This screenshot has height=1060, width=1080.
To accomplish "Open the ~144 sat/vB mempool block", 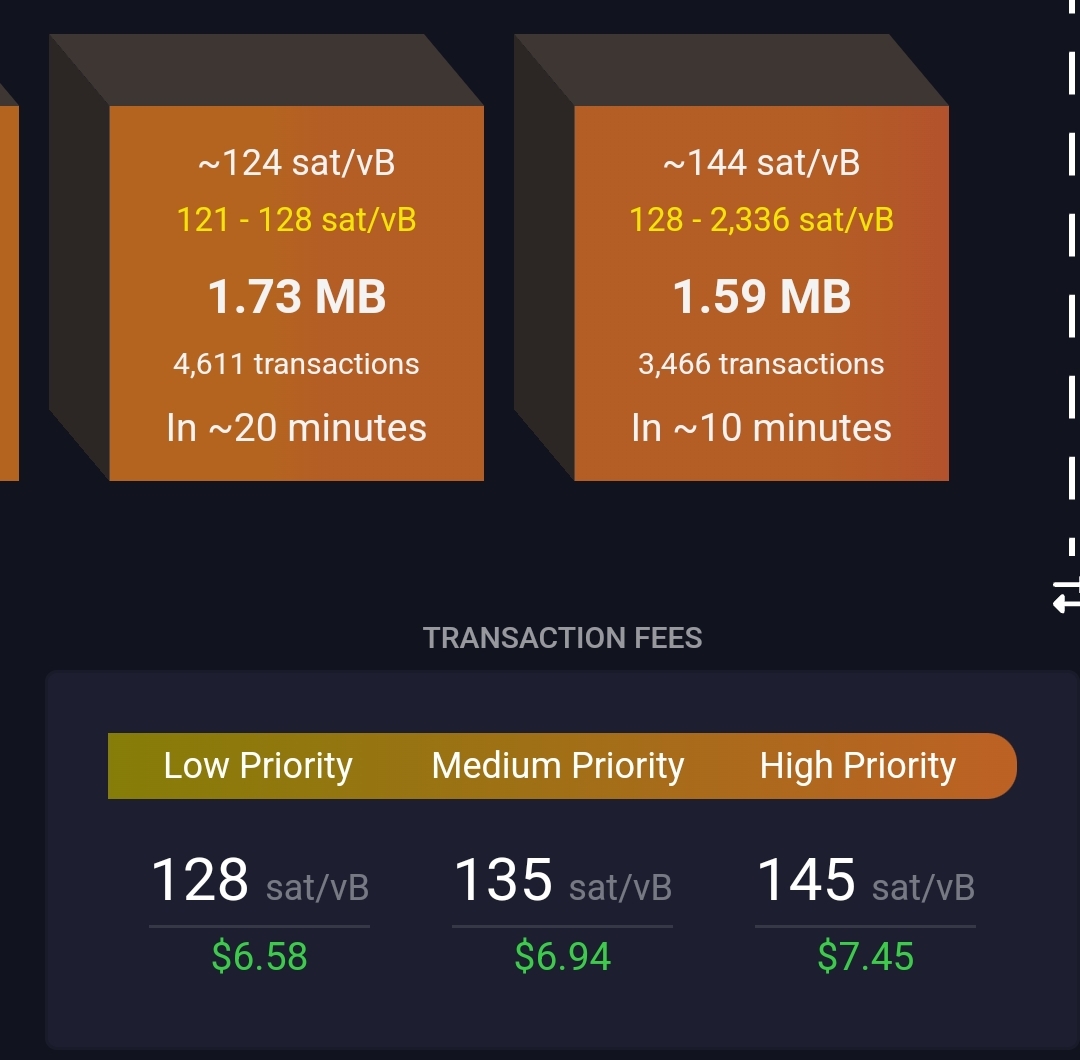I will [x=761, y=293].
